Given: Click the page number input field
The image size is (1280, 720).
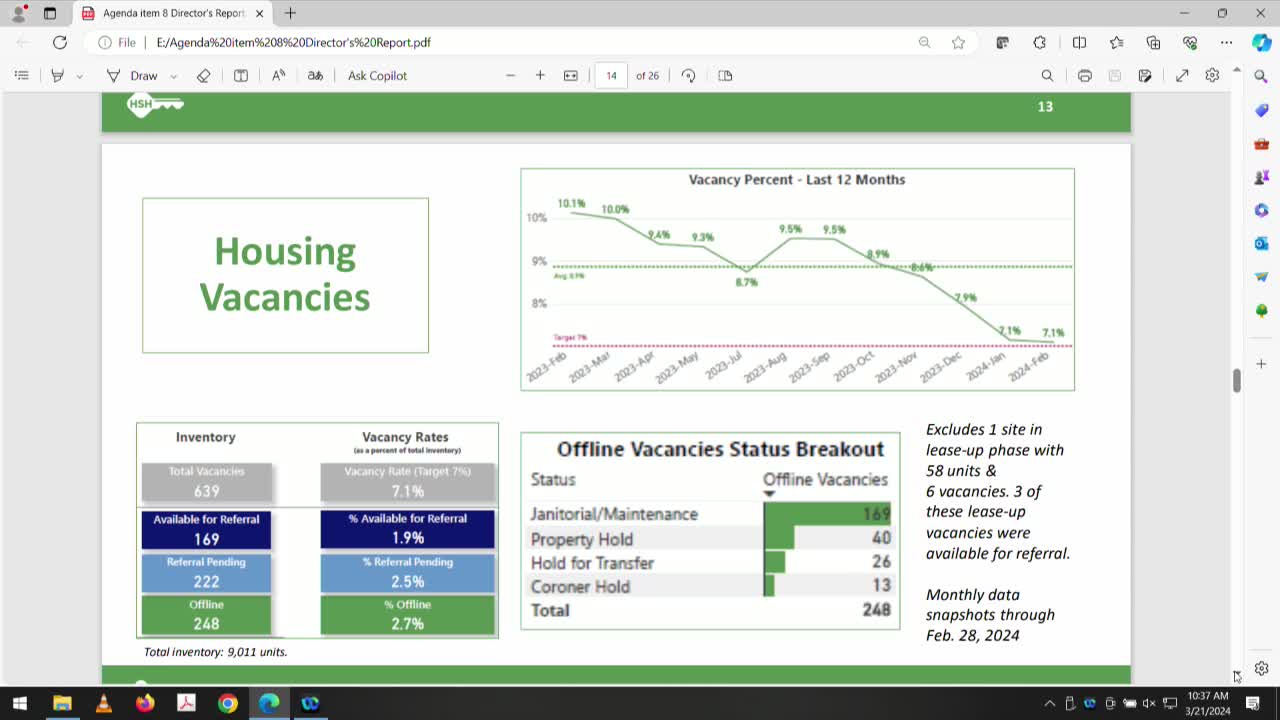Looking at the screenshot, I should coord(610,75).
